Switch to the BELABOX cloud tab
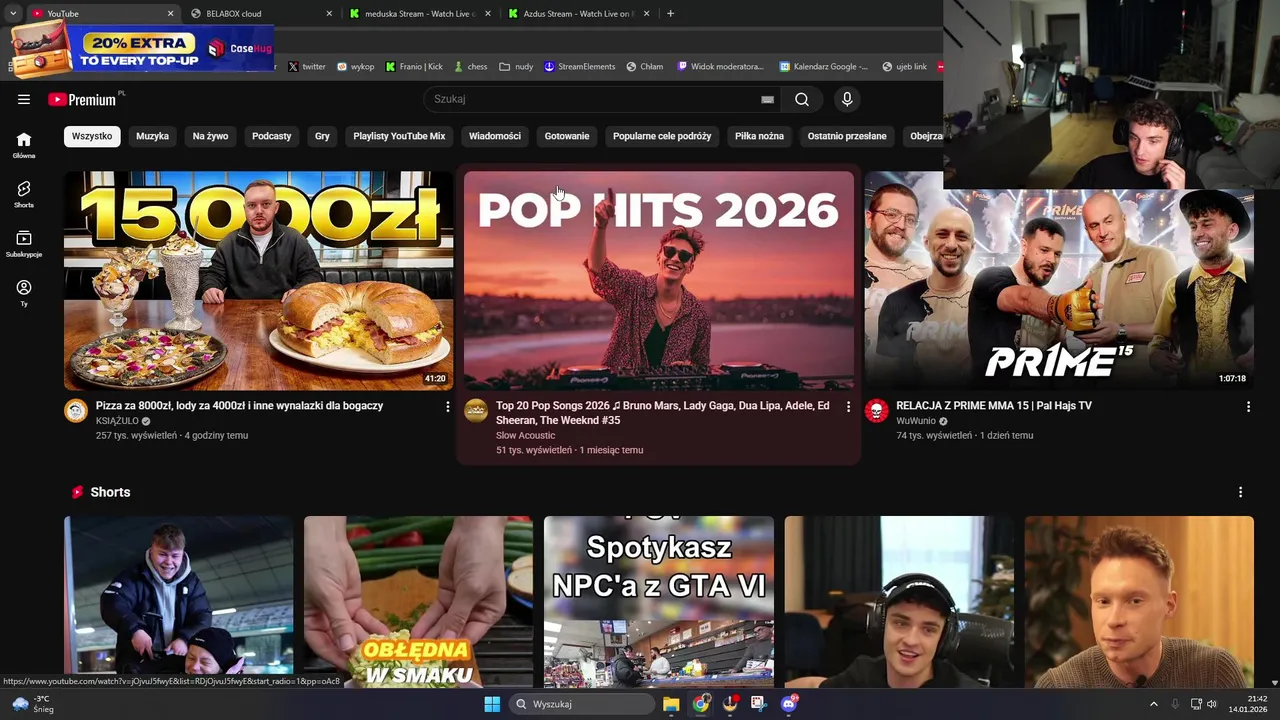The image size is (1280, 720). pyautogui.click(x=262, y=14)
